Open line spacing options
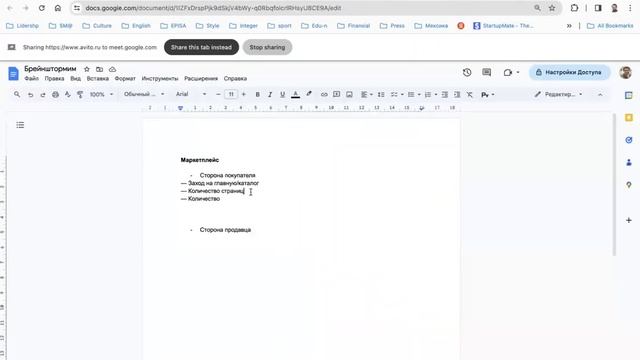Viewport: 640px width, 360px height. [381, 95]
